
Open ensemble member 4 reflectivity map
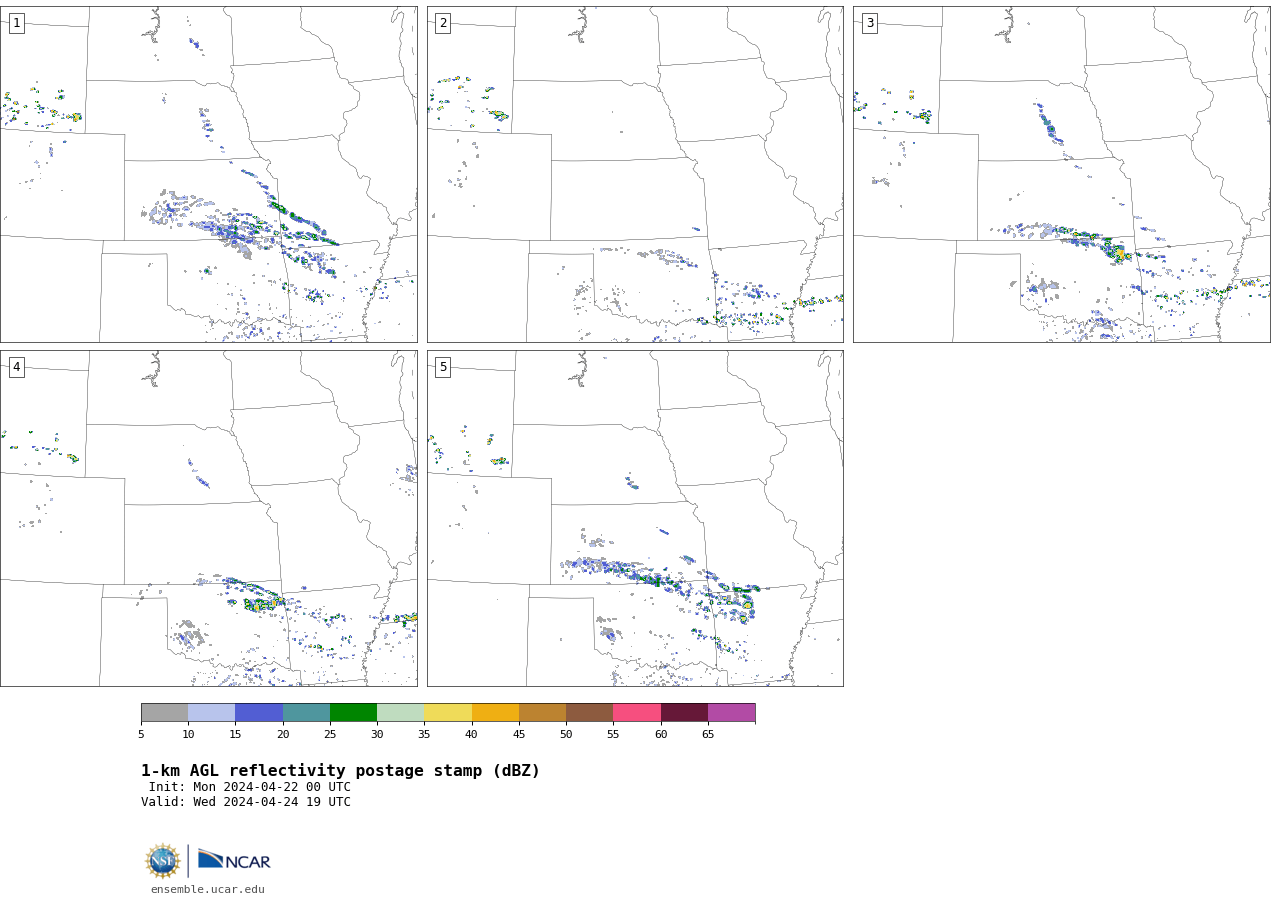point(209,518)
